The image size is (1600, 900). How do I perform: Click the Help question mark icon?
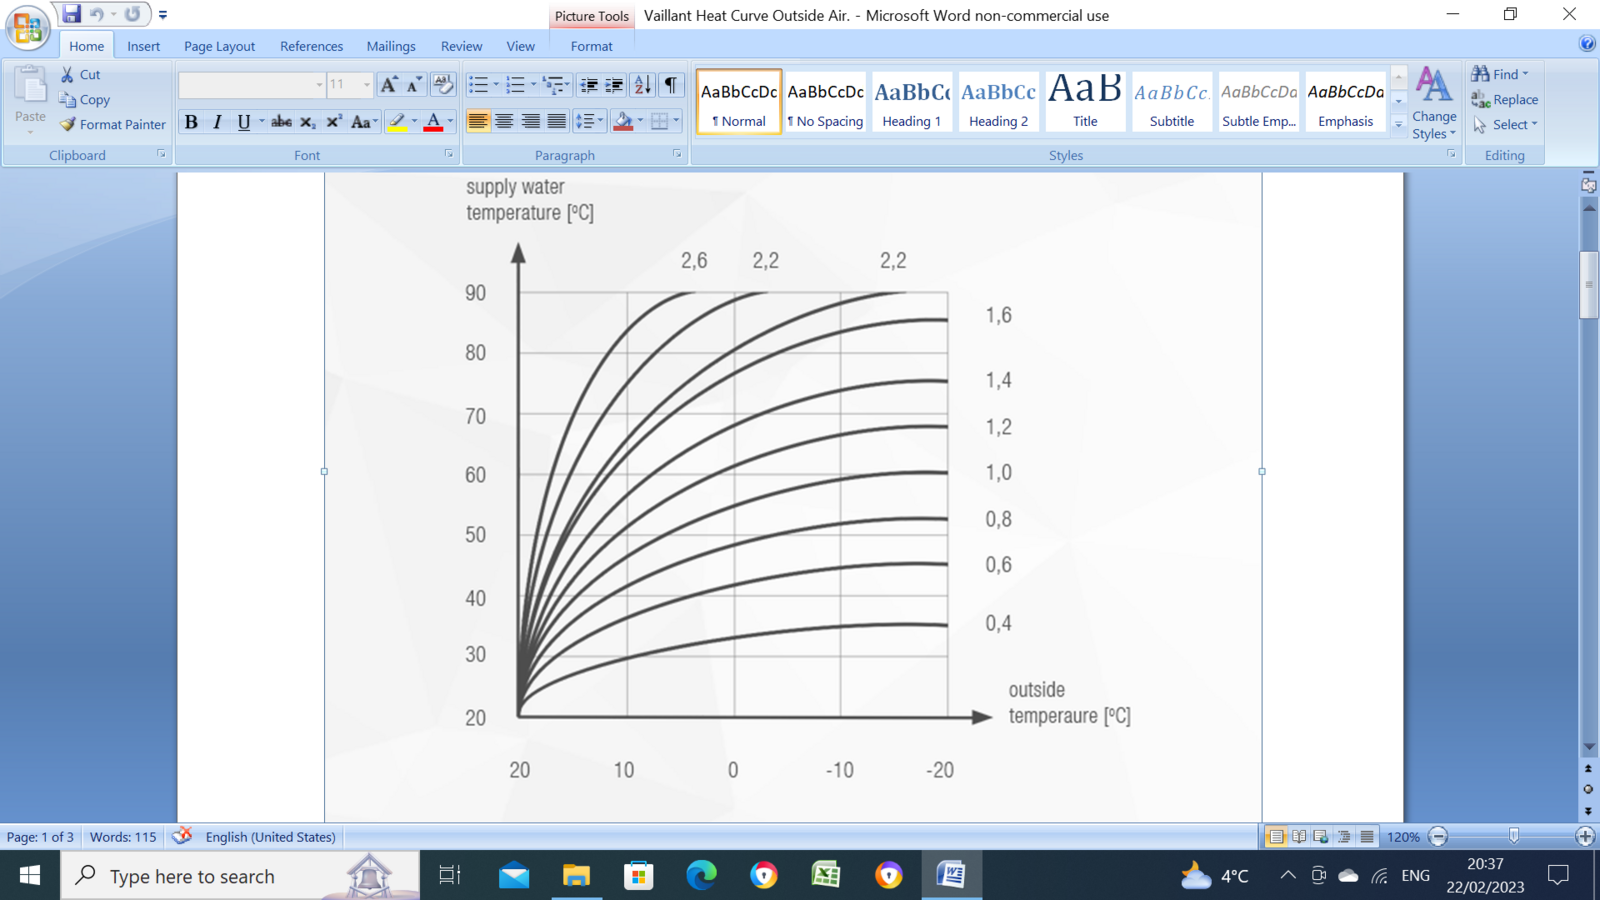(x=1587, y=43)
